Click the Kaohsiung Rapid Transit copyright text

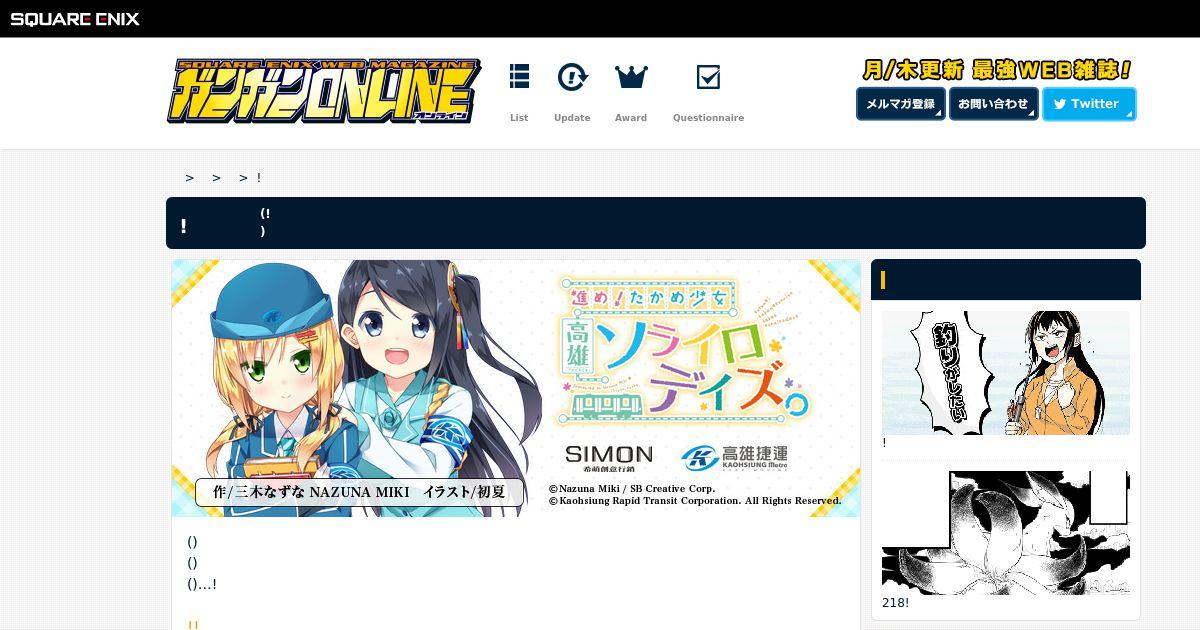pos(695,501)
